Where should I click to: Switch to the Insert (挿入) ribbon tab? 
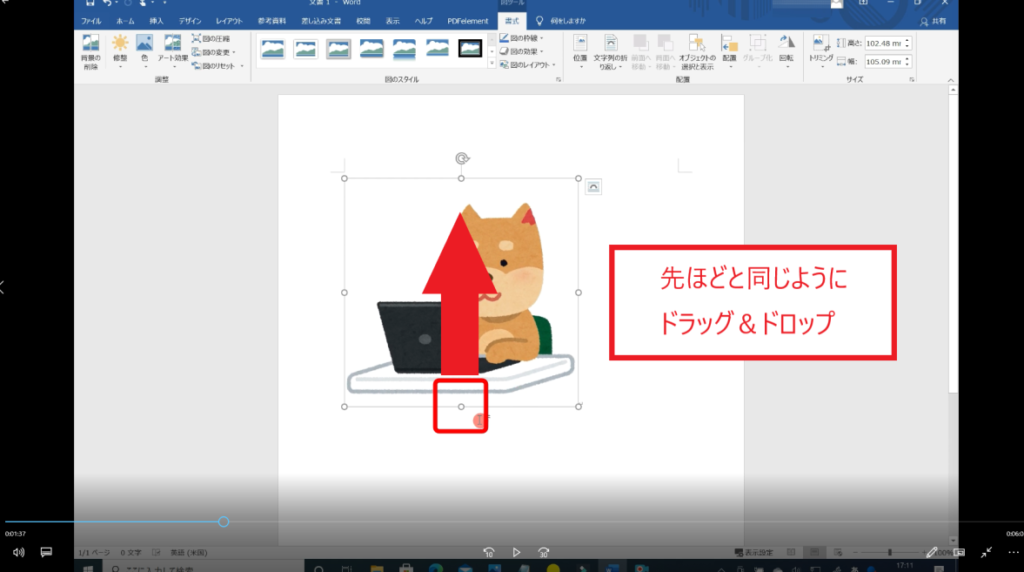(156, 20)
